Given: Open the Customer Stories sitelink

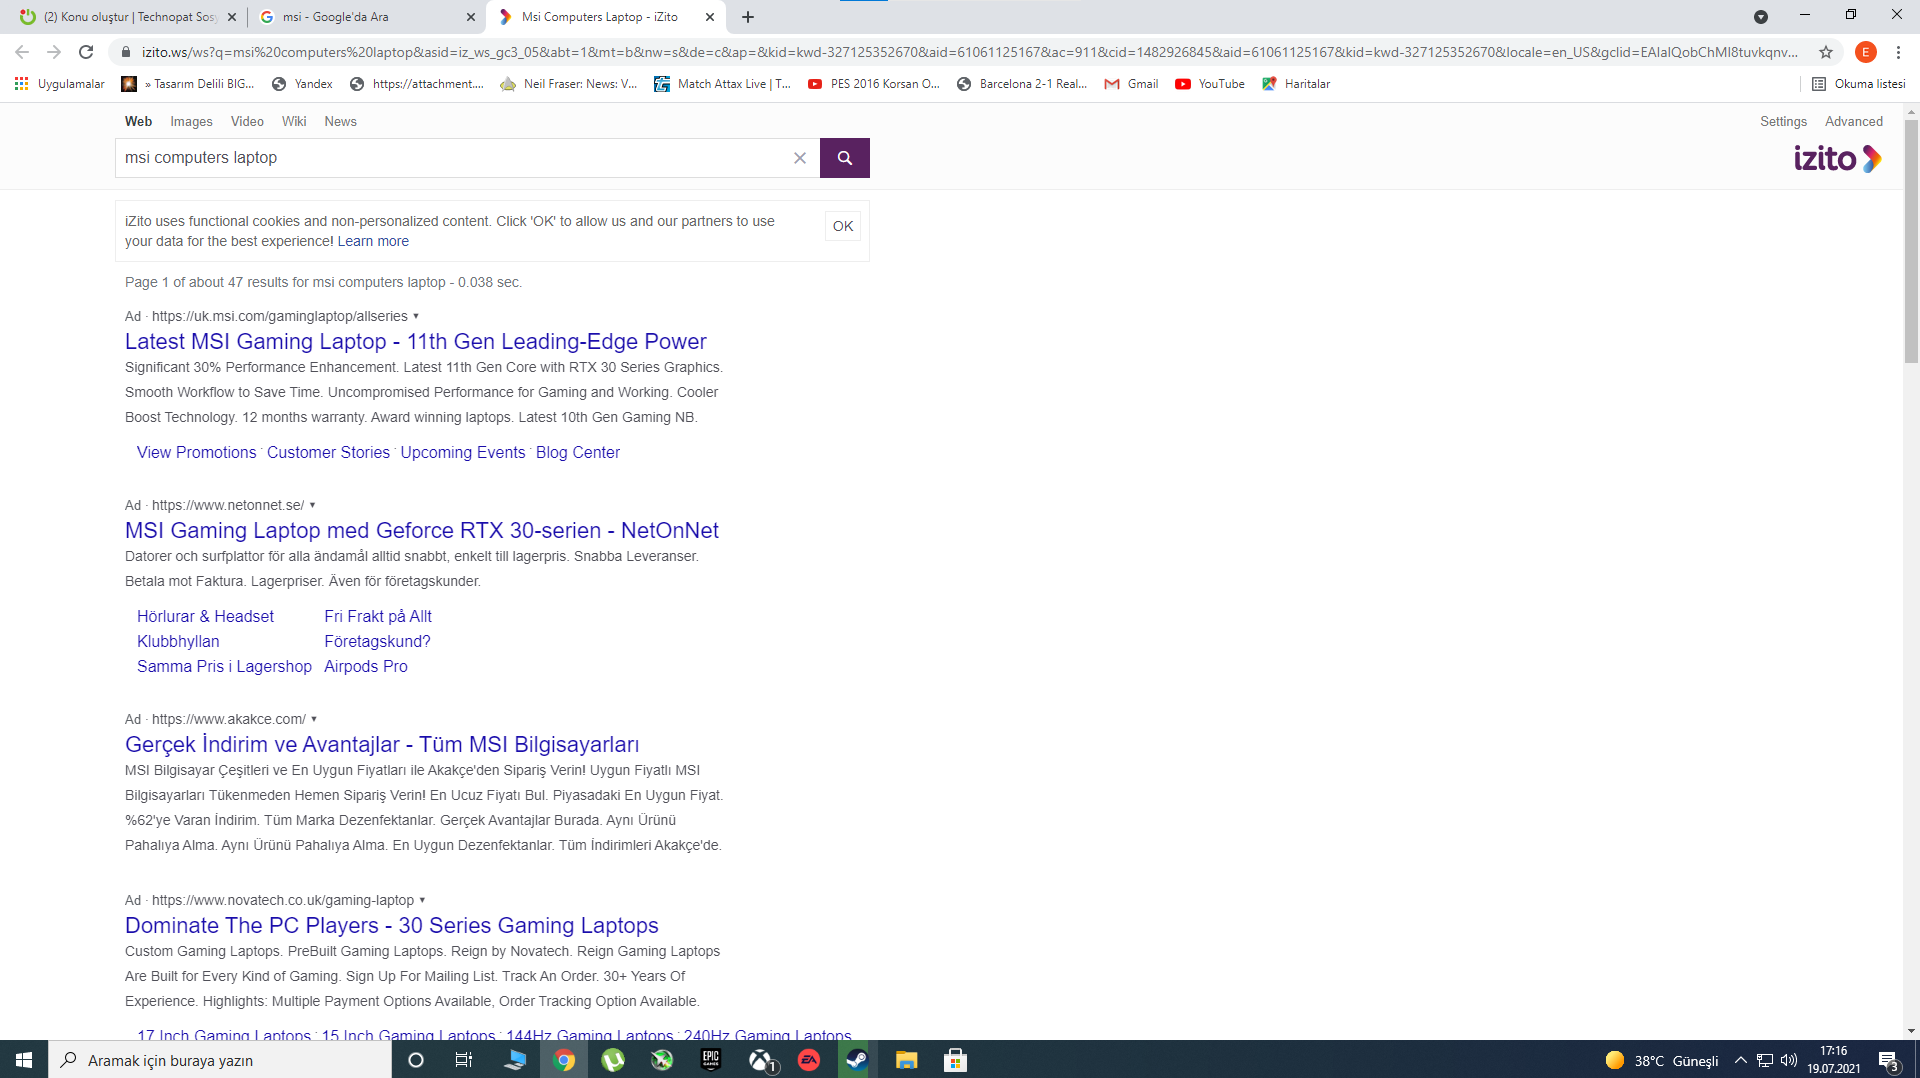Looking at the screenshot, I should (x=328, y=453).
